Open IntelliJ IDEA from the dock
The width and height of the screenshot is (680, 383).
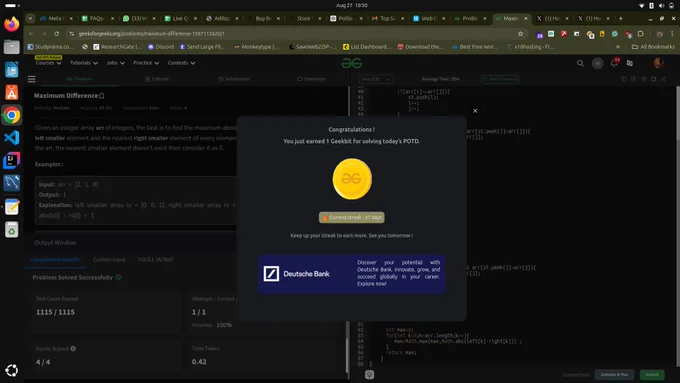(x=12, y=160)
